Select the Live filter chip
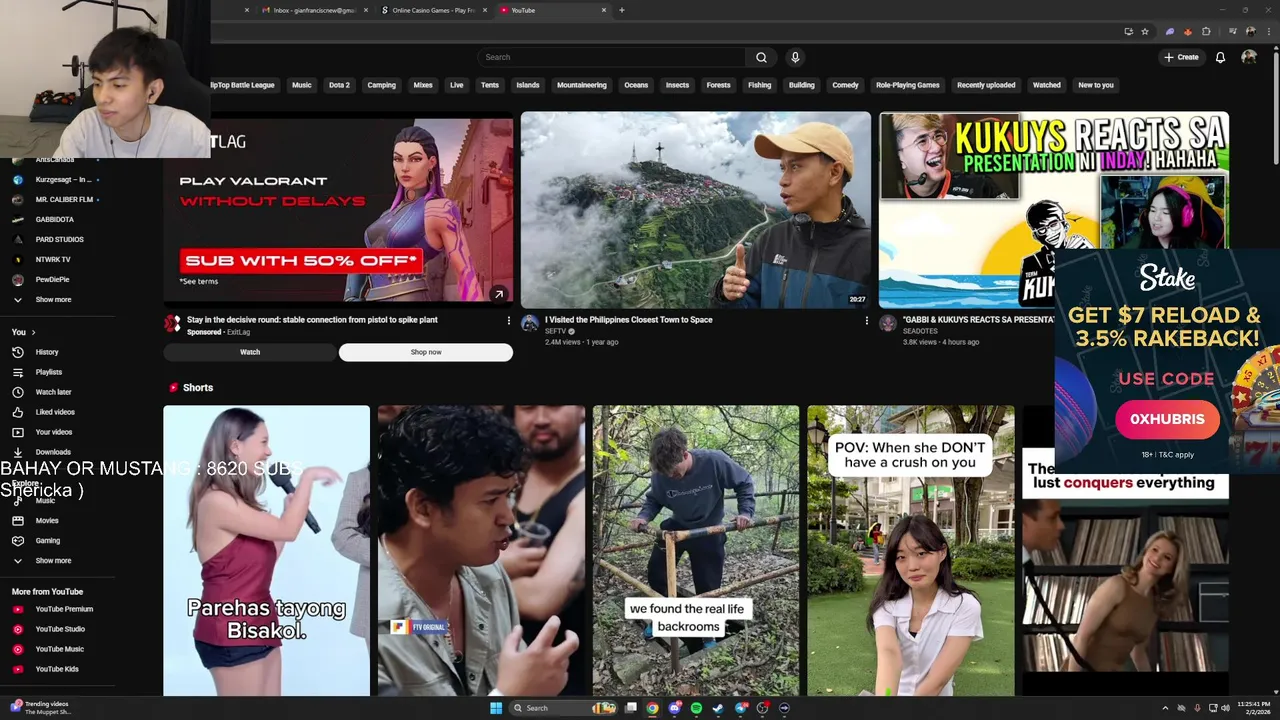Screen dimensions: 1280x720 456,85
